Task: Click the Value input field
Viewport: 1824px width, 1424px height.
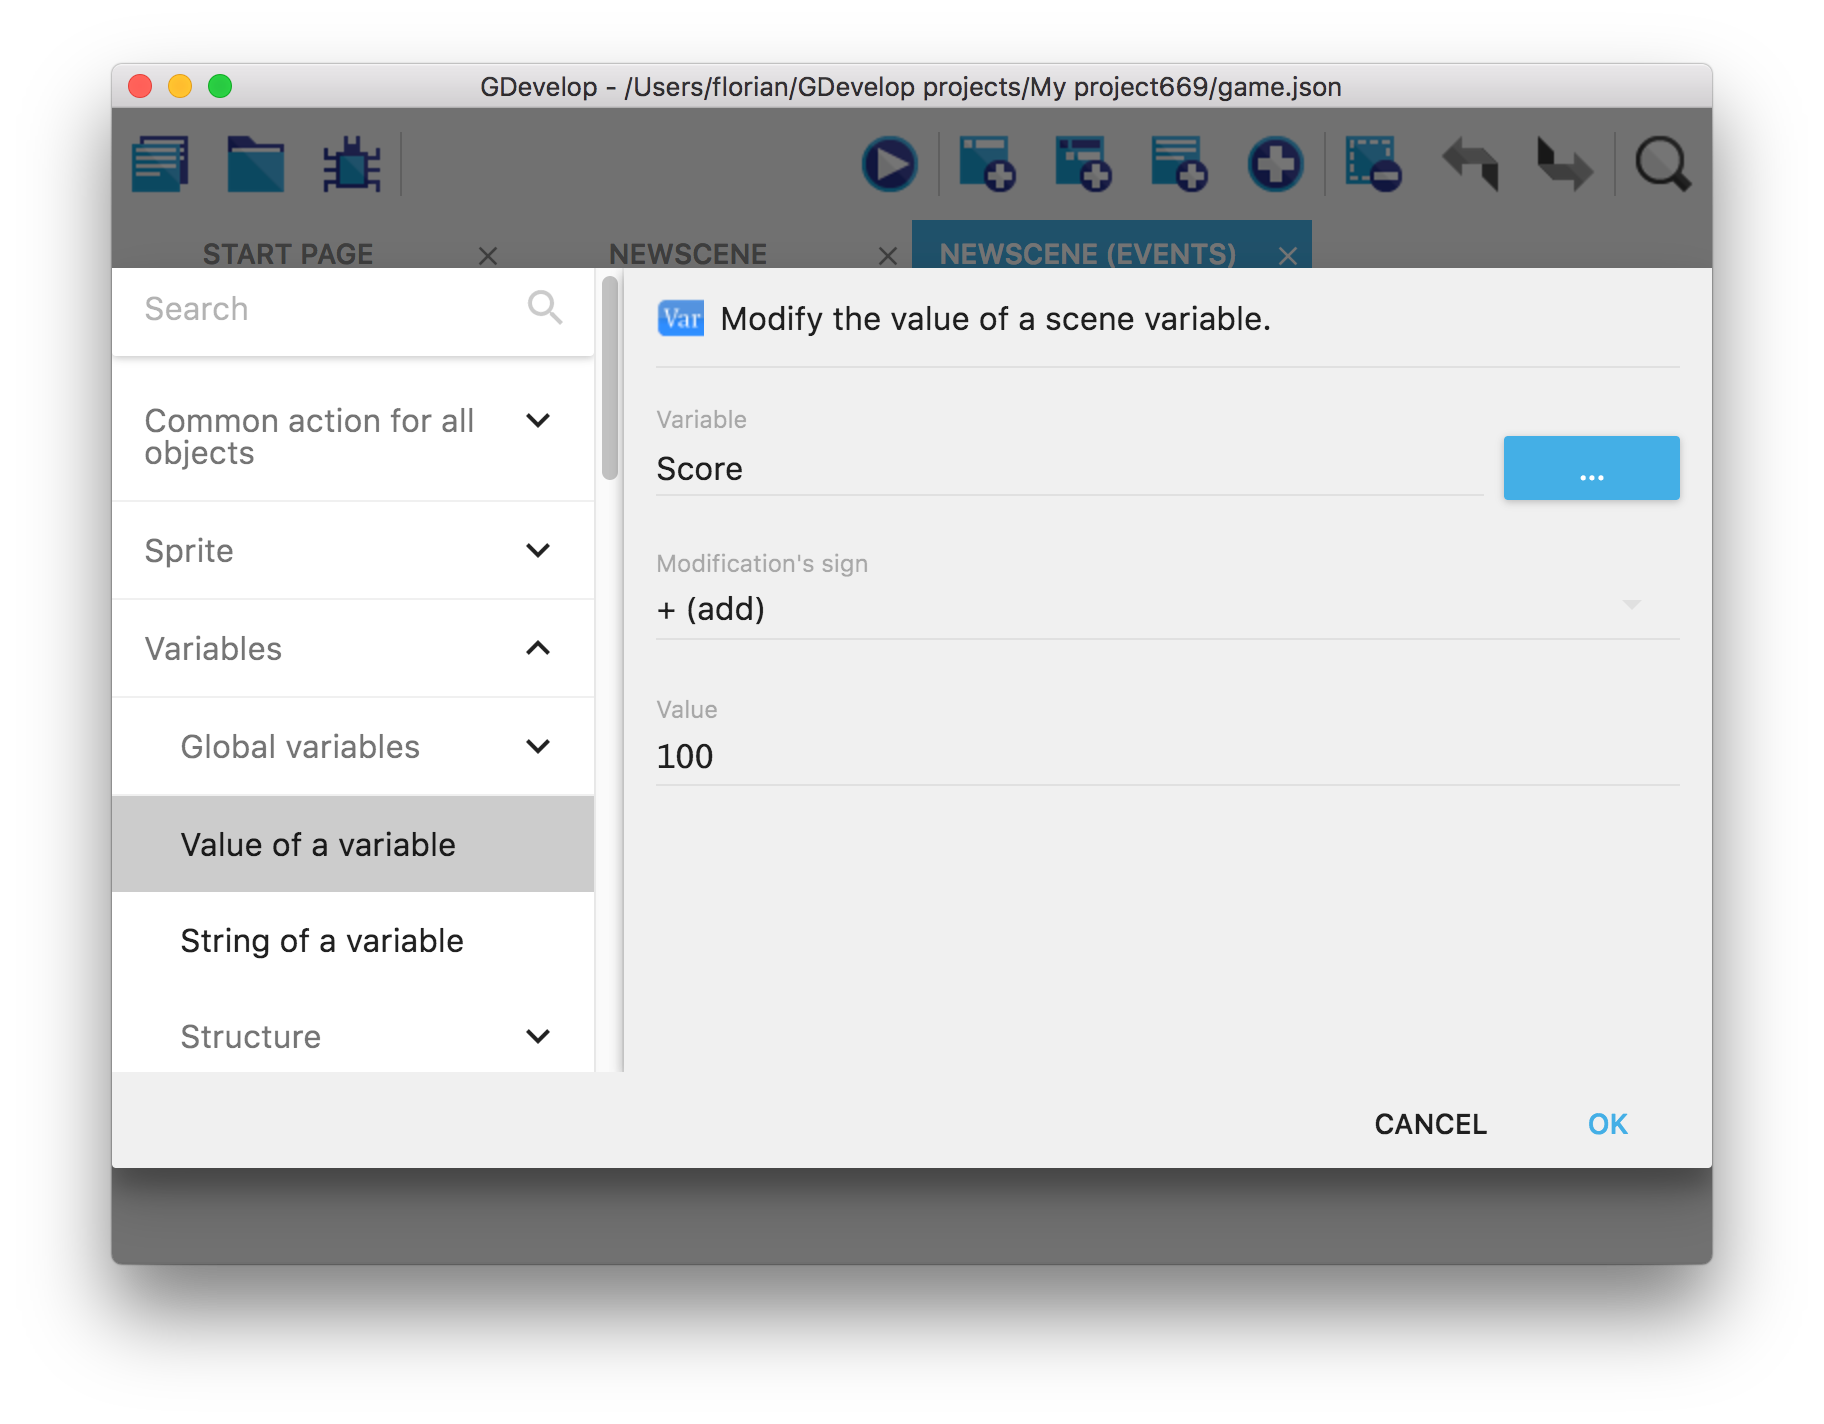Action: 1166,757
